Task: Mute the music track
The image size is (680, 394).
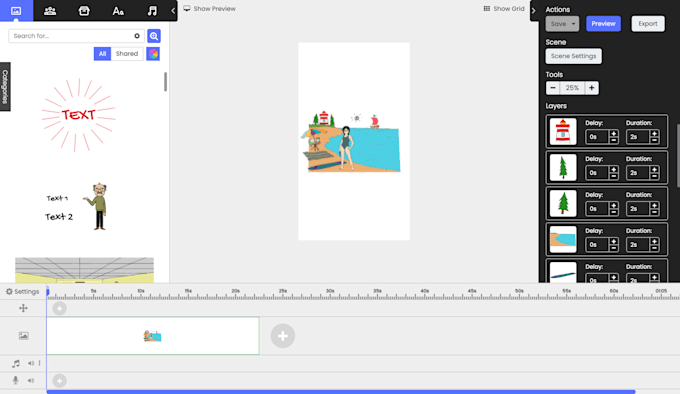Action: tap(31, 363)
